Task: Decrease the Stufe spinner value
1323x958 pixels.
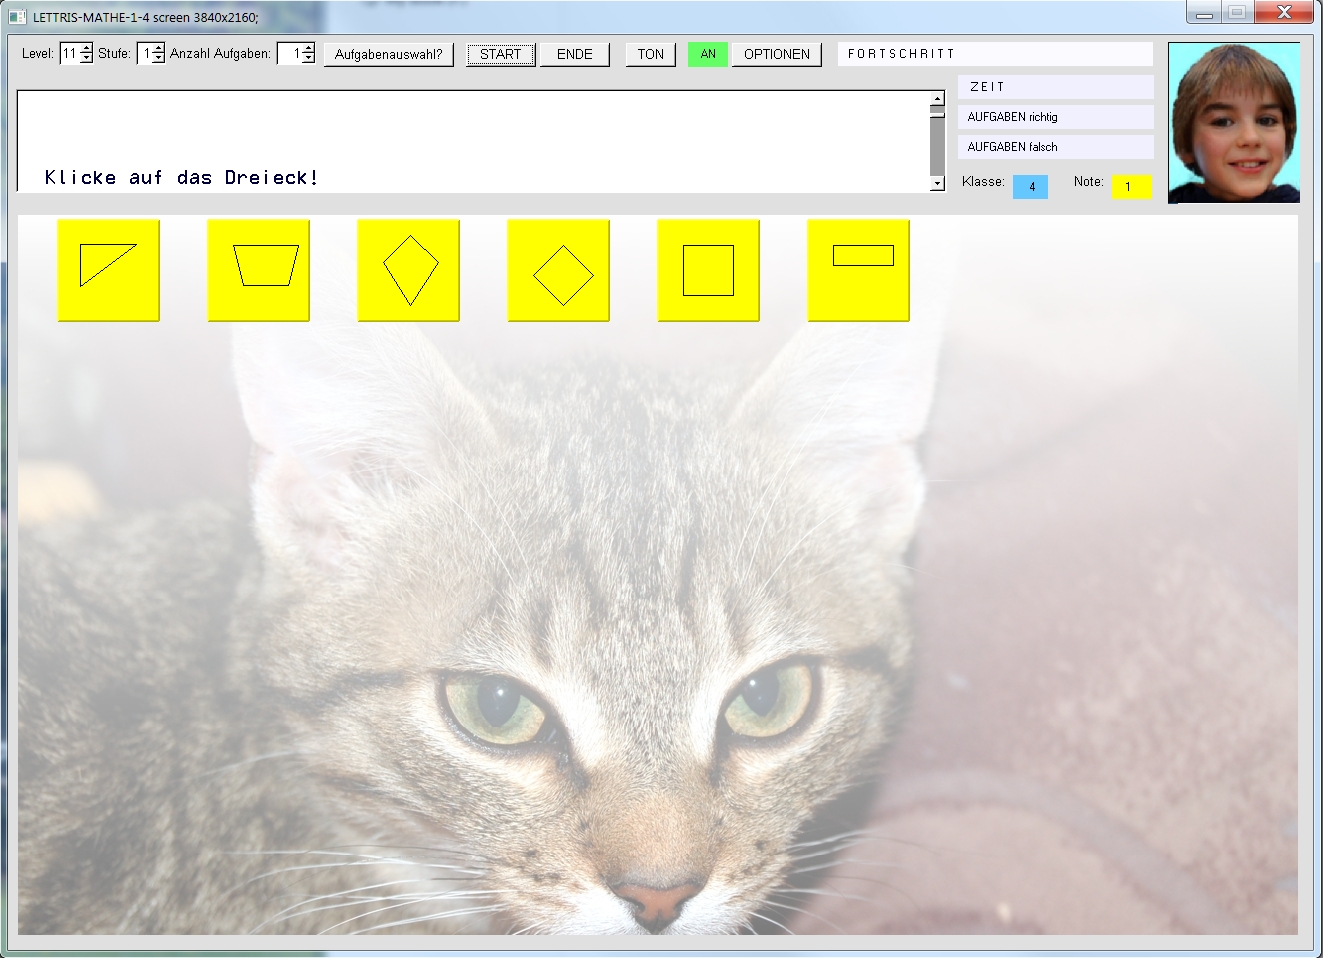Action: (x=158, y=59)
